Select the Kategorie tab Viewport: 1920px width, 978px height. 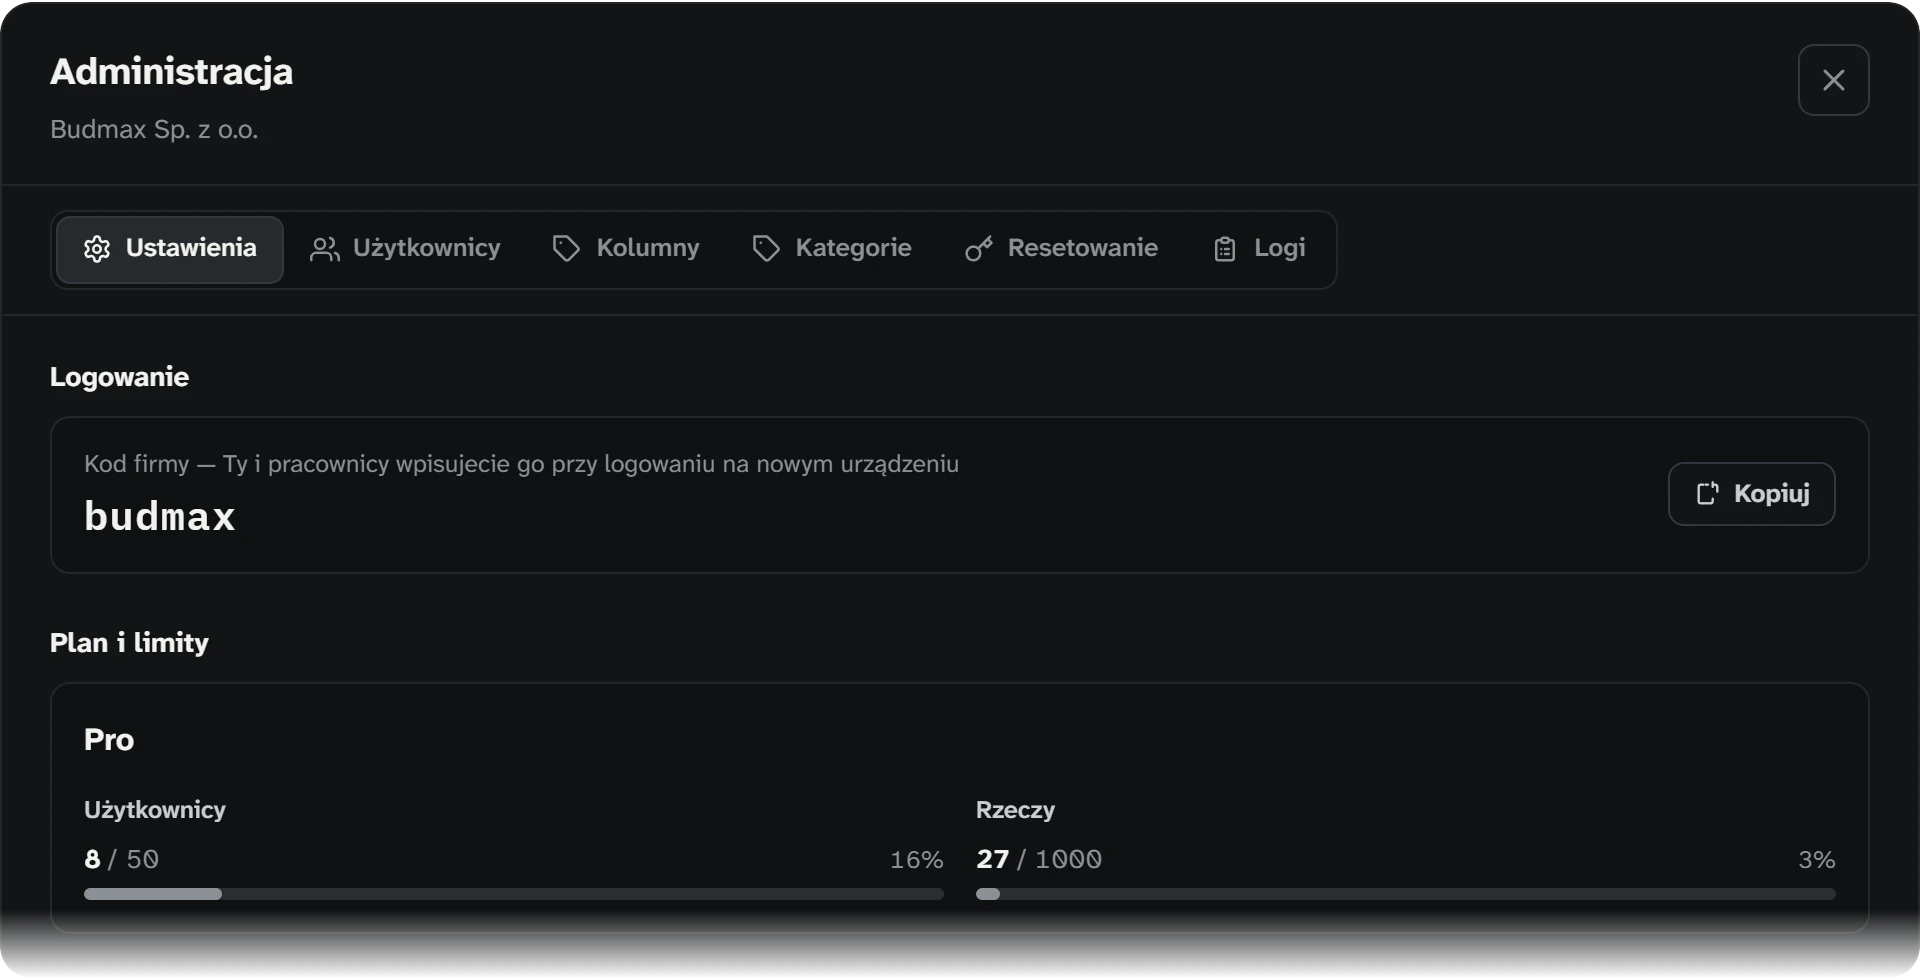click(832, 249)
